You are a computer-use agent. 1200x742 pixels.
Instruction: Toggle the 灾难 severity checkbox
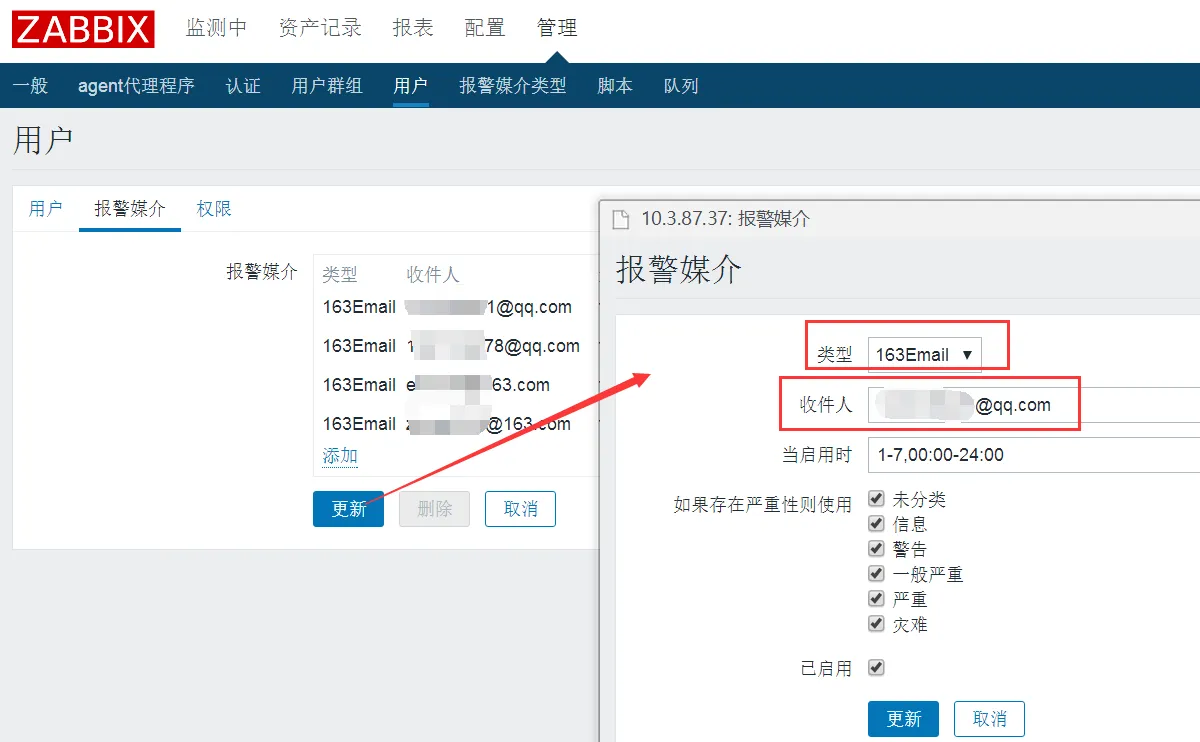click(877, 623)
